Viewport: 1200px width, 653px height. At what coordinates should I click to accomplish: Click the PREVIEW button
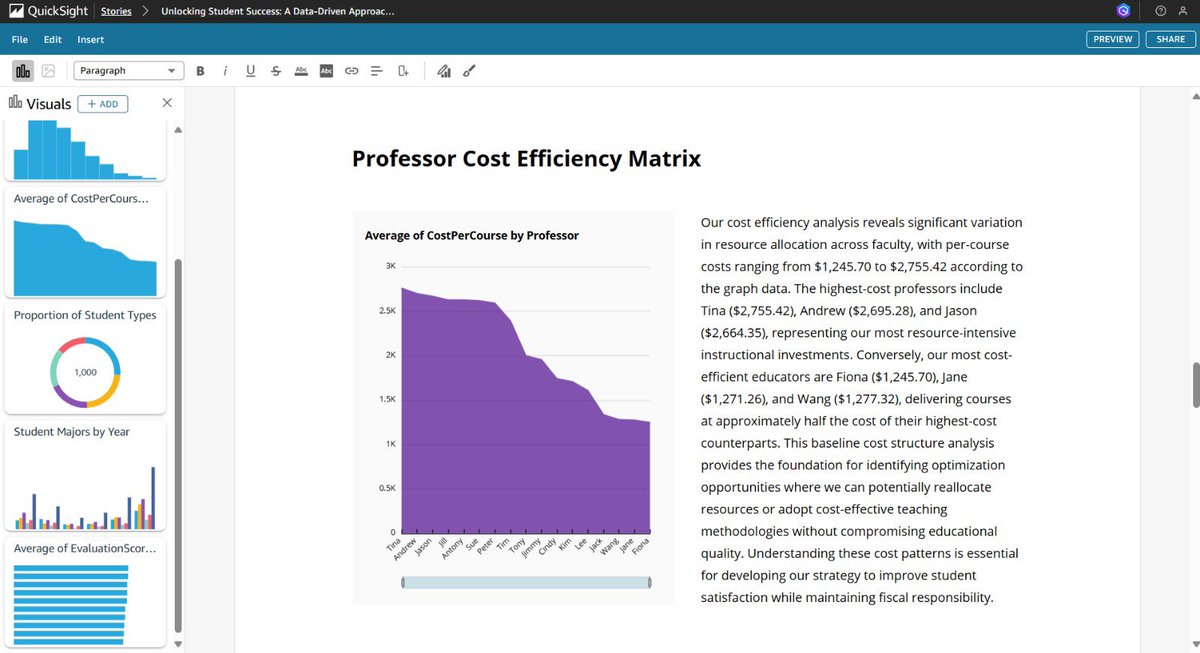tap(1113, 39)
